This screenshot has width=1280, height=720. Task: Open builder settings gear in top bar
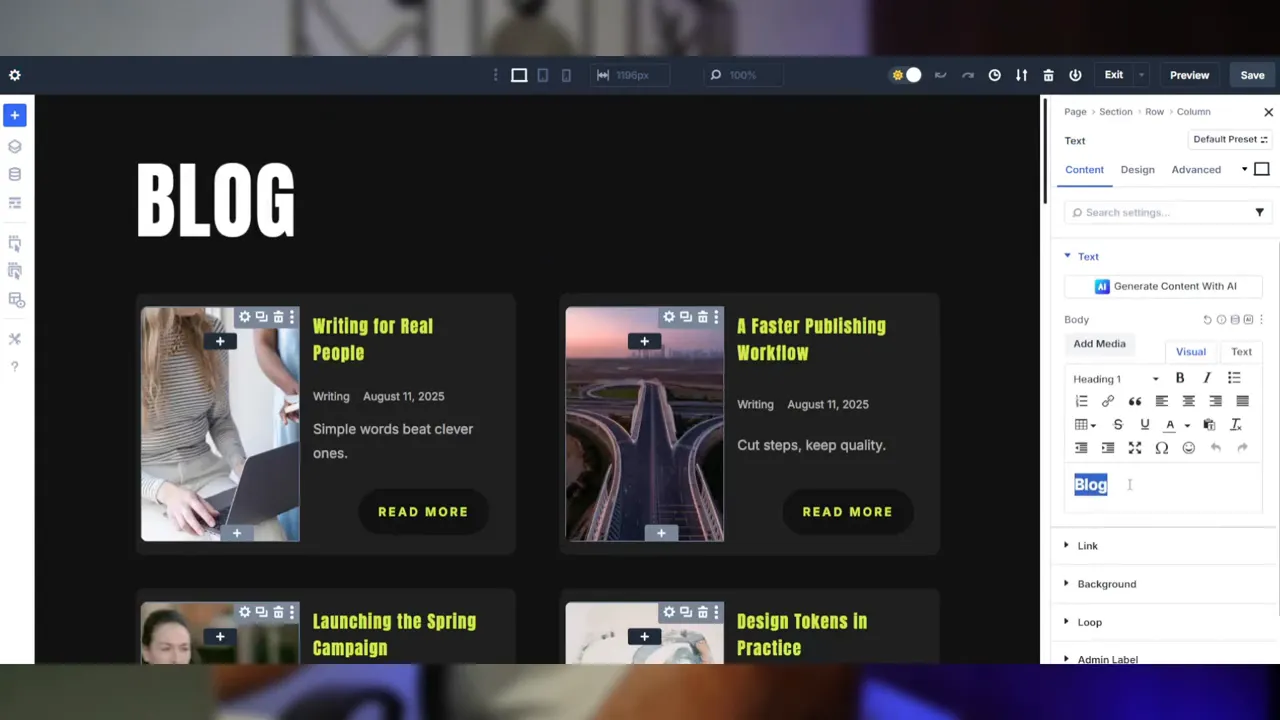click(14, 75)
